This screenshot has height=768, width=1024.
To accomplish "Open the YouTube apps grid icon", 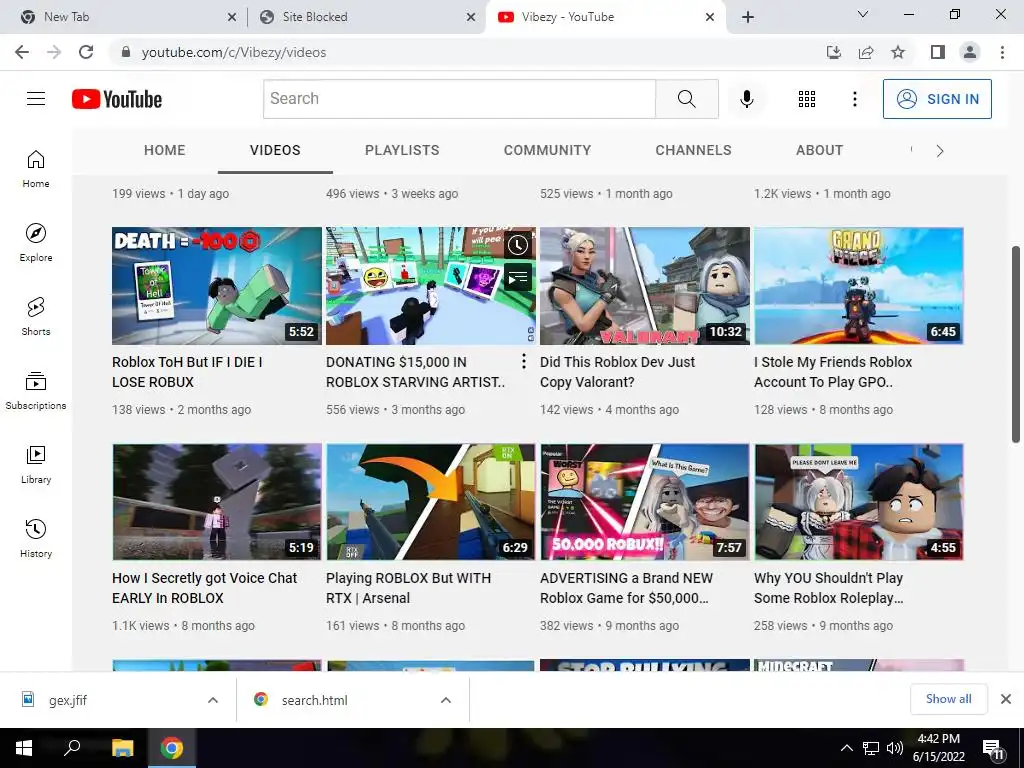I will point(807,99).
